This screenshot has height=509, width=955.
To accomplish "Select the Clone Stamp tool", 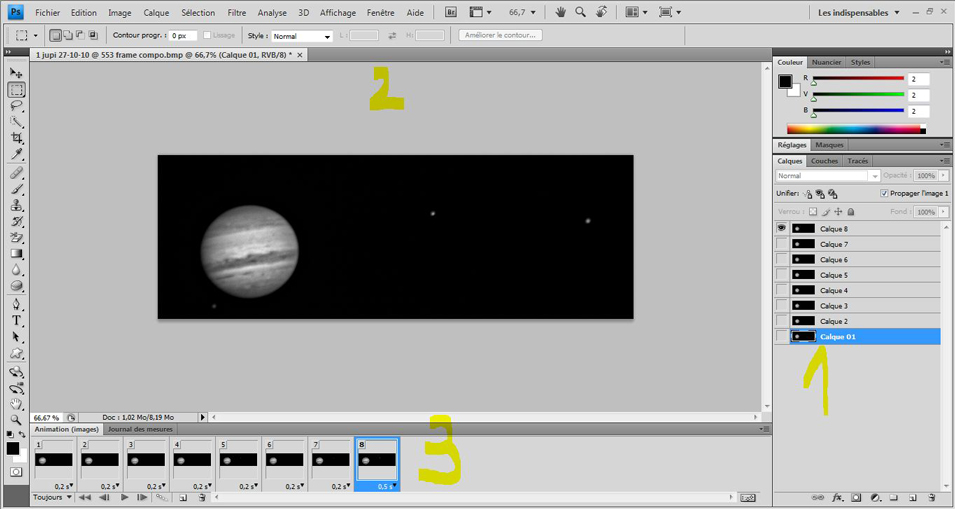I will [x=16, y=205].
